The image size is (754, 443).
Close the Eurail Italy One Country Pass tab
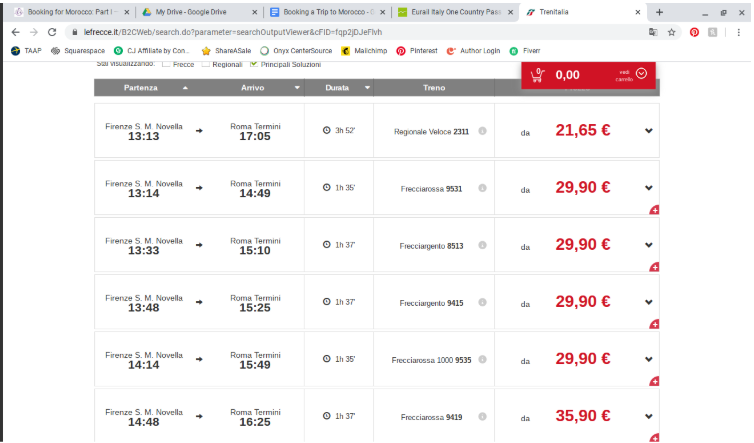tap(510, 13)
